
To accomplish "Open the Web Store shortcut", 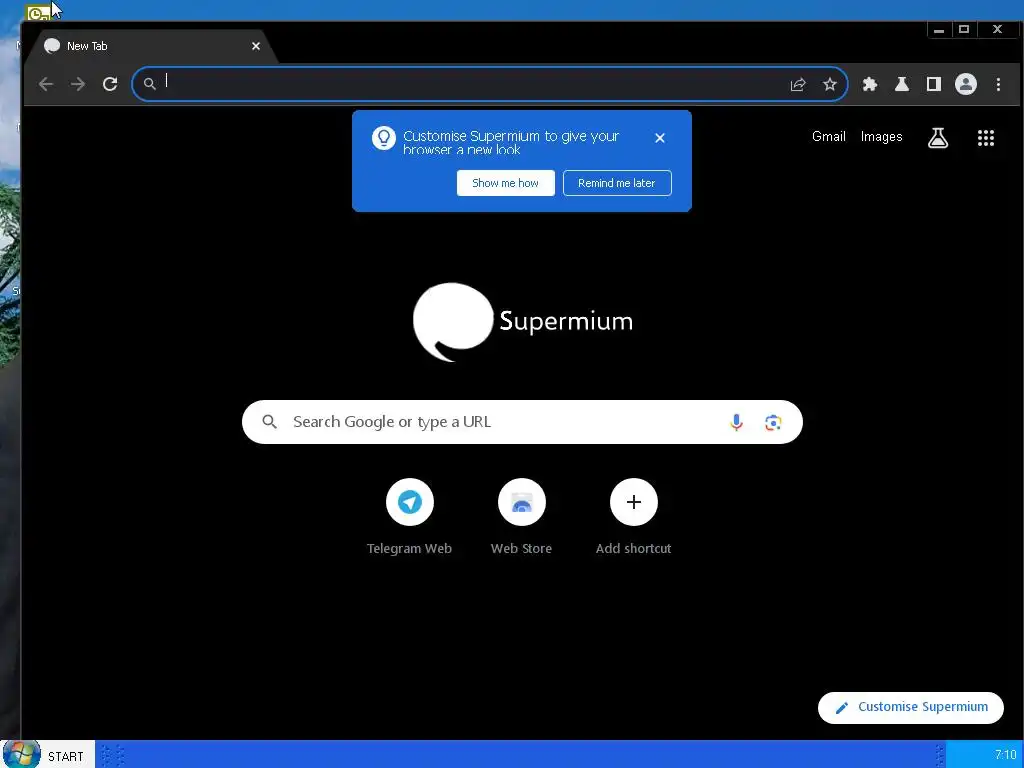I will pos(521,517).
